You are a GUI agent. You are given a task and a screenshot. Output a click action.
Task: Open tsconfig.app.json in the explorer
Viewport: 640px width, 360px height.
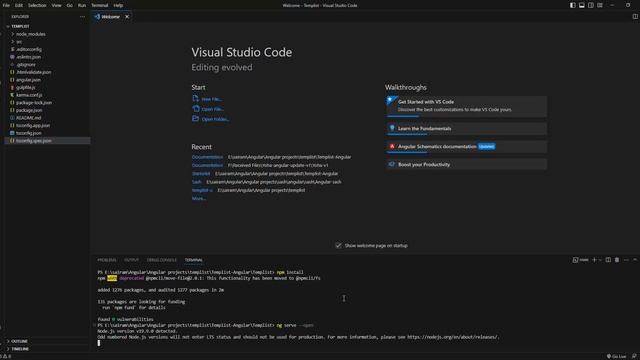[x=33, y=125]
